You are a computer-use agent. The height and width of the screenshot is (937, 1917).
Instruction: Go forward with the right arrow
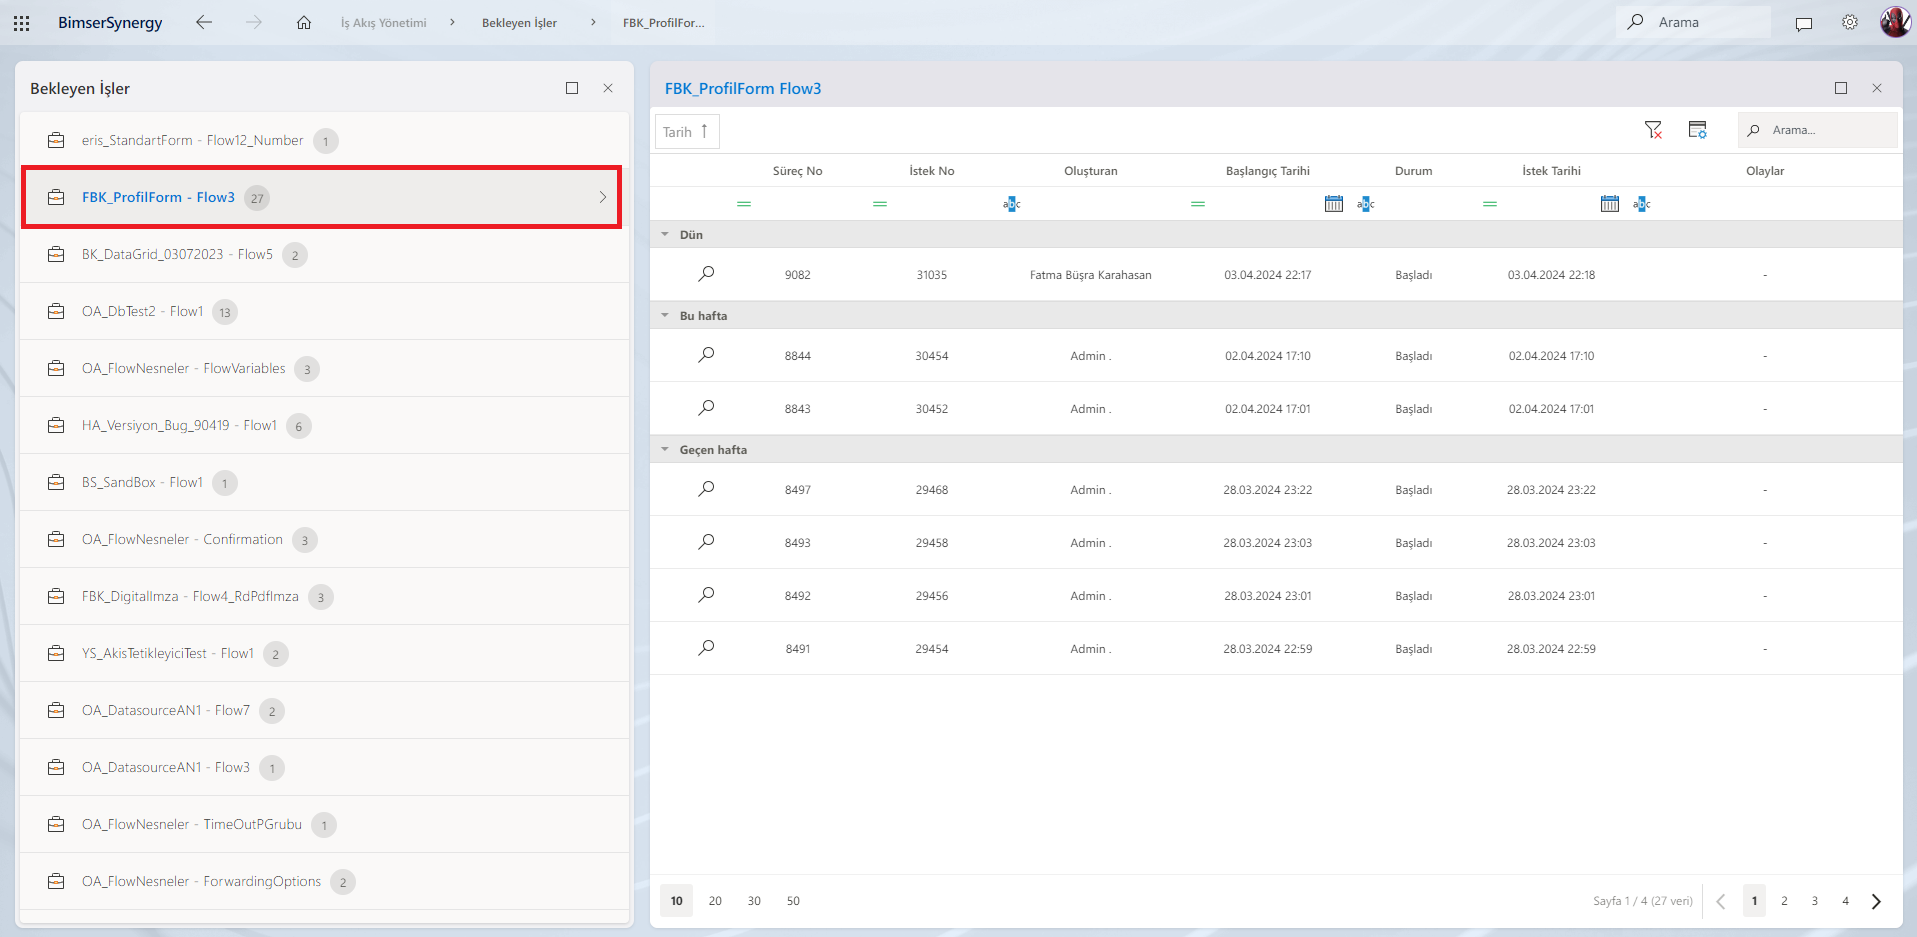[254, 22]
